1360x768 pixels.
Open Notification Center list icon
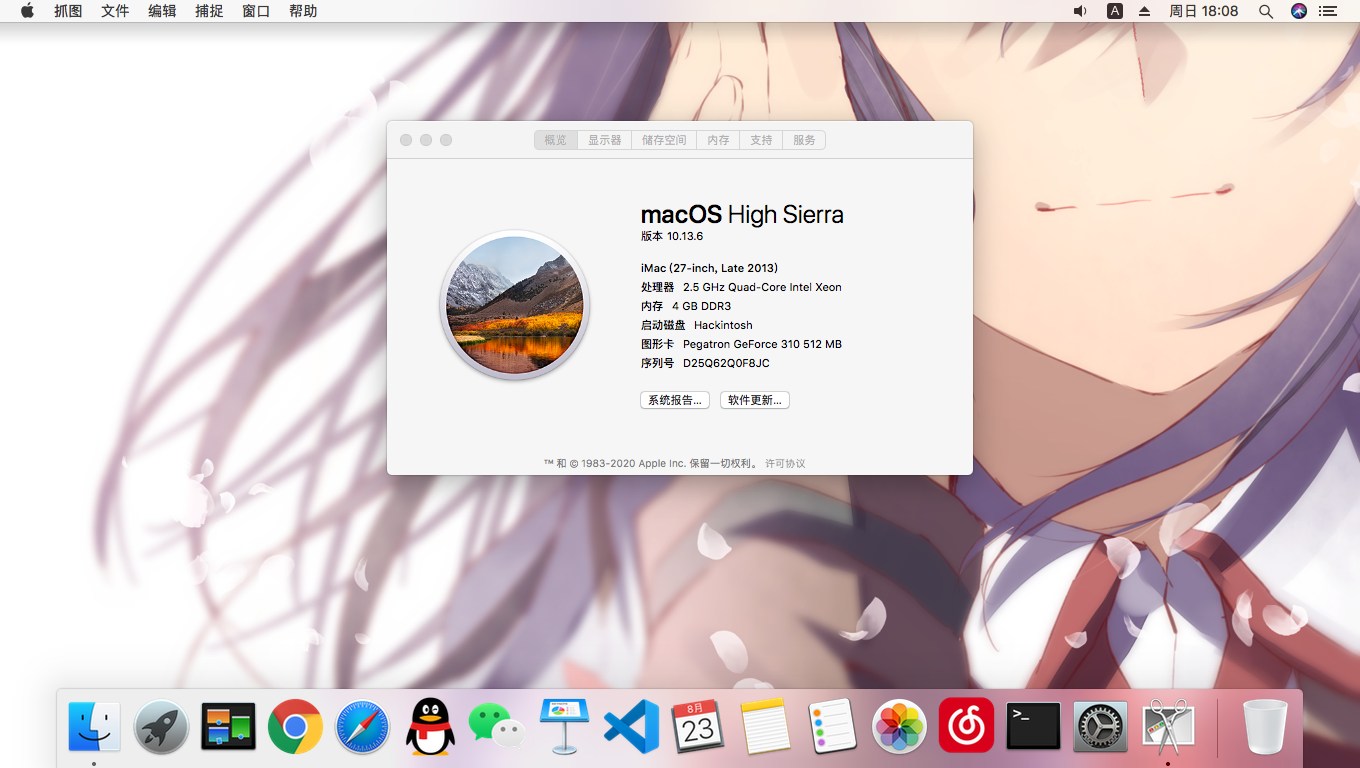[1328, 11]
